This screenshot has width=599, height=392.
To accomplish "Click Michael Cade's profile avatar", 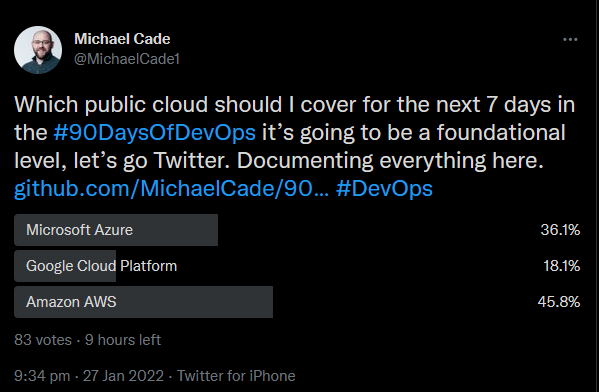I will [x=38, y=50].
